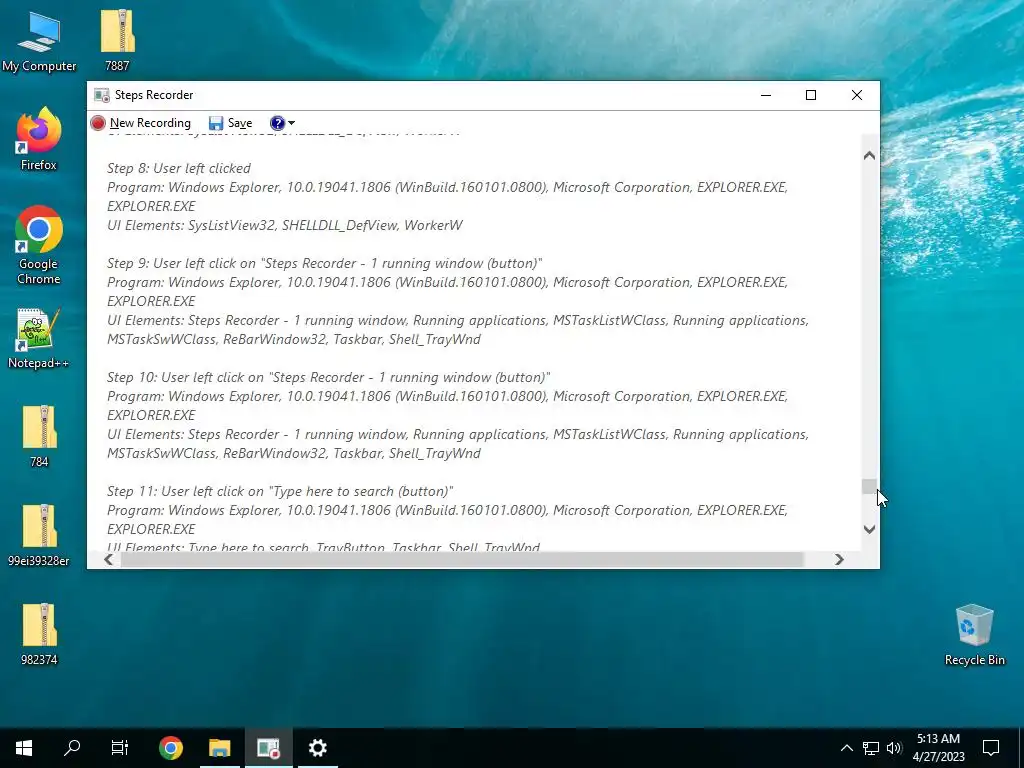1024x768 pixels.
Task: Select the Step 10 heading text line
Action: [328, 377]
